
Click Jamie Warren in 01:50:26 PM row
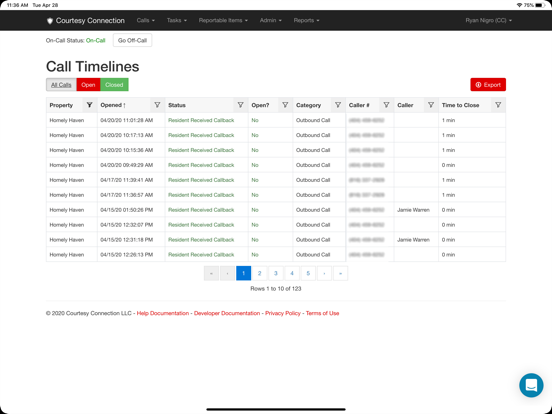pyautogui.click(x=413, y=210)
